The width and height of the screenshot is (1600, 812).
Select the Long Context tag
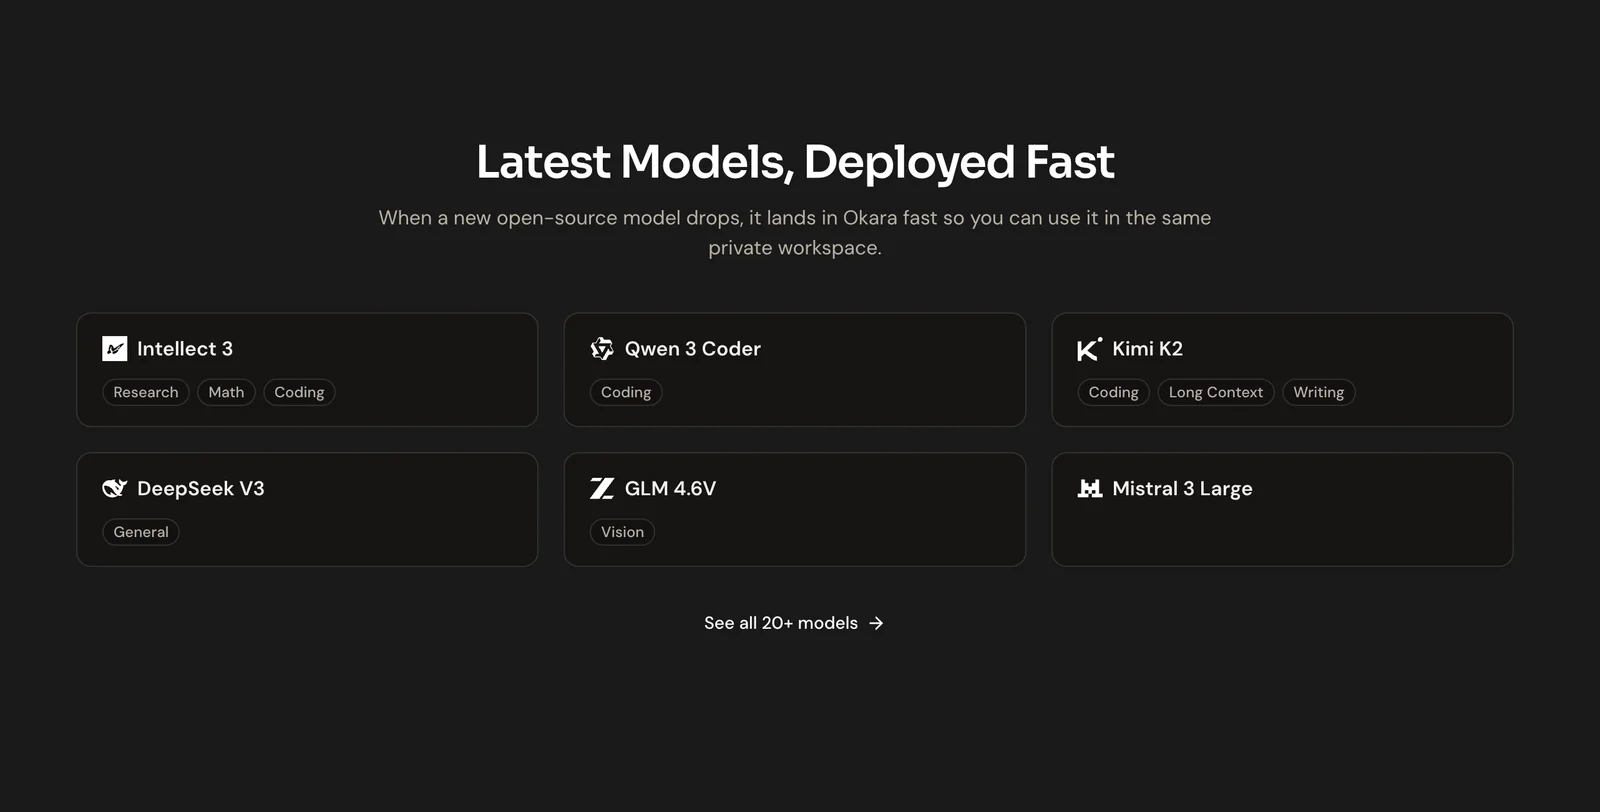click(x=1215, y=393)
